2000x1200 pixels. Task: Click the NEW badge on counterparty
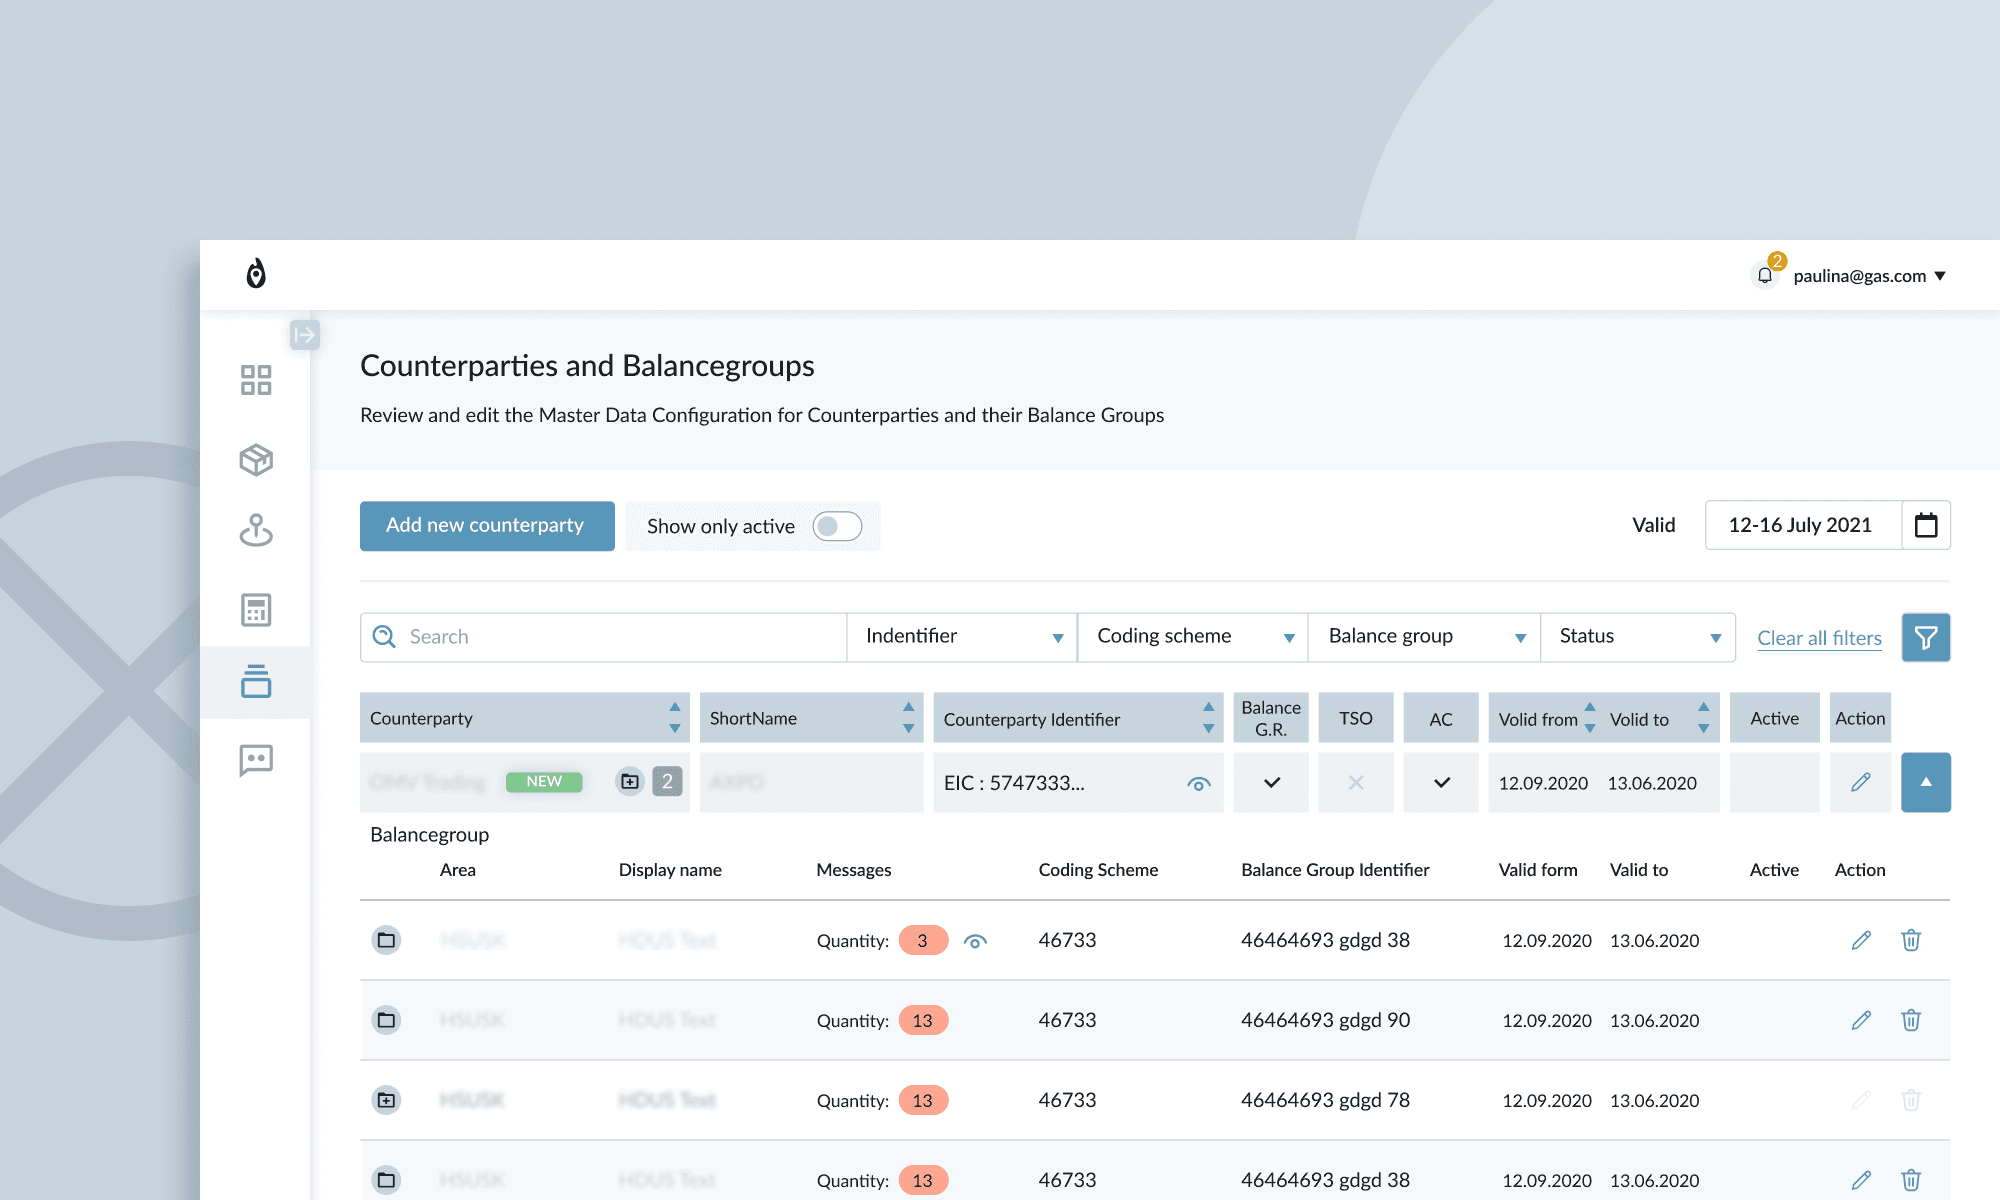pyautogui.click(x=544, y=782)
